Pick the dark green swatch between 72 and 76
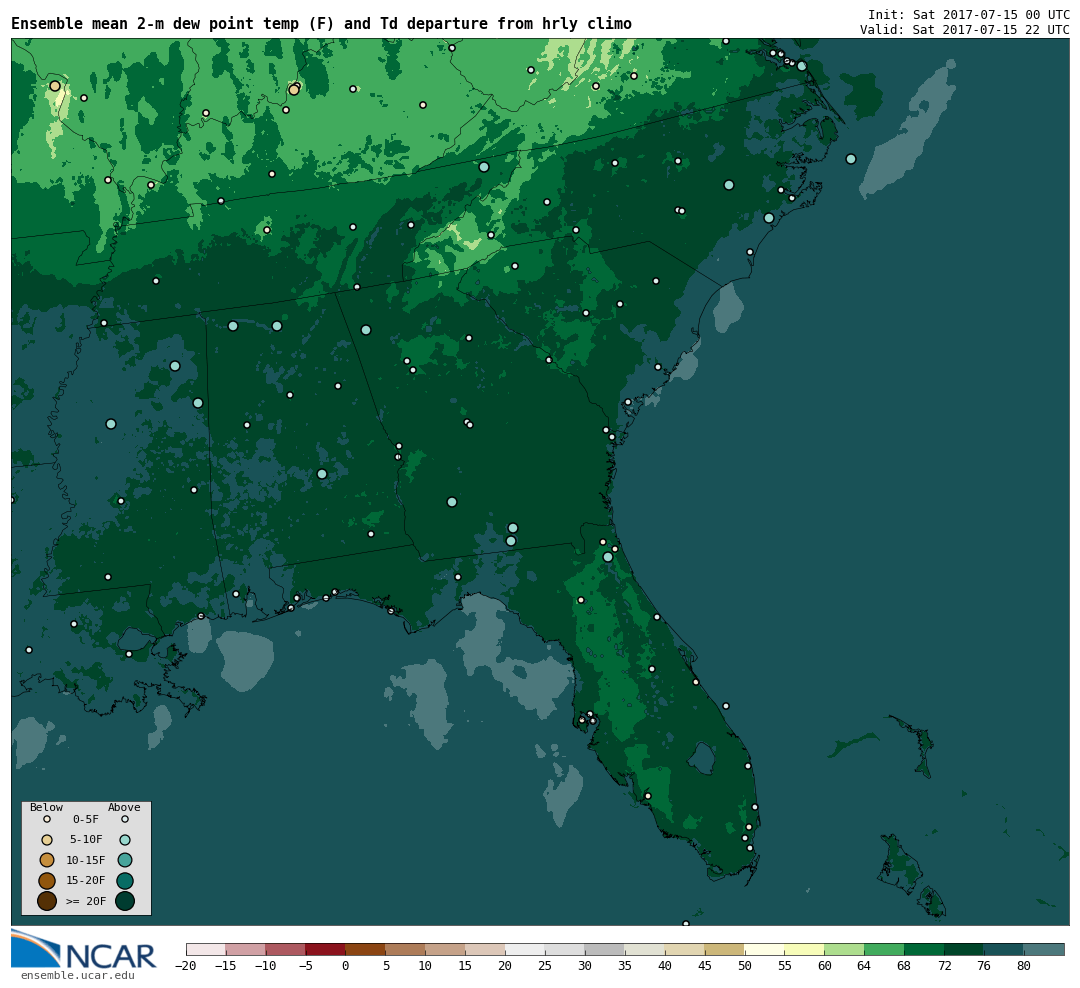 point(965,949)
